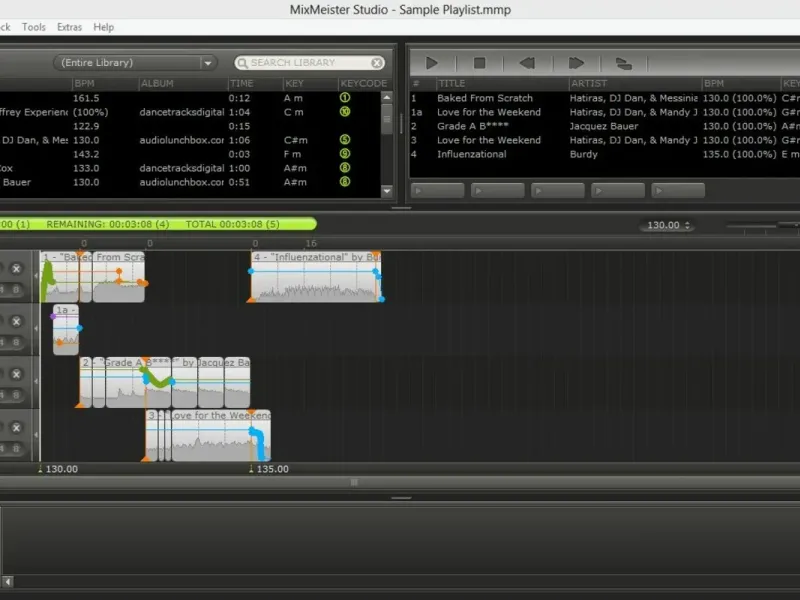Stop playback with the square Stop button
This screenshot has width=800, height=600.
[x=480, y=63]
